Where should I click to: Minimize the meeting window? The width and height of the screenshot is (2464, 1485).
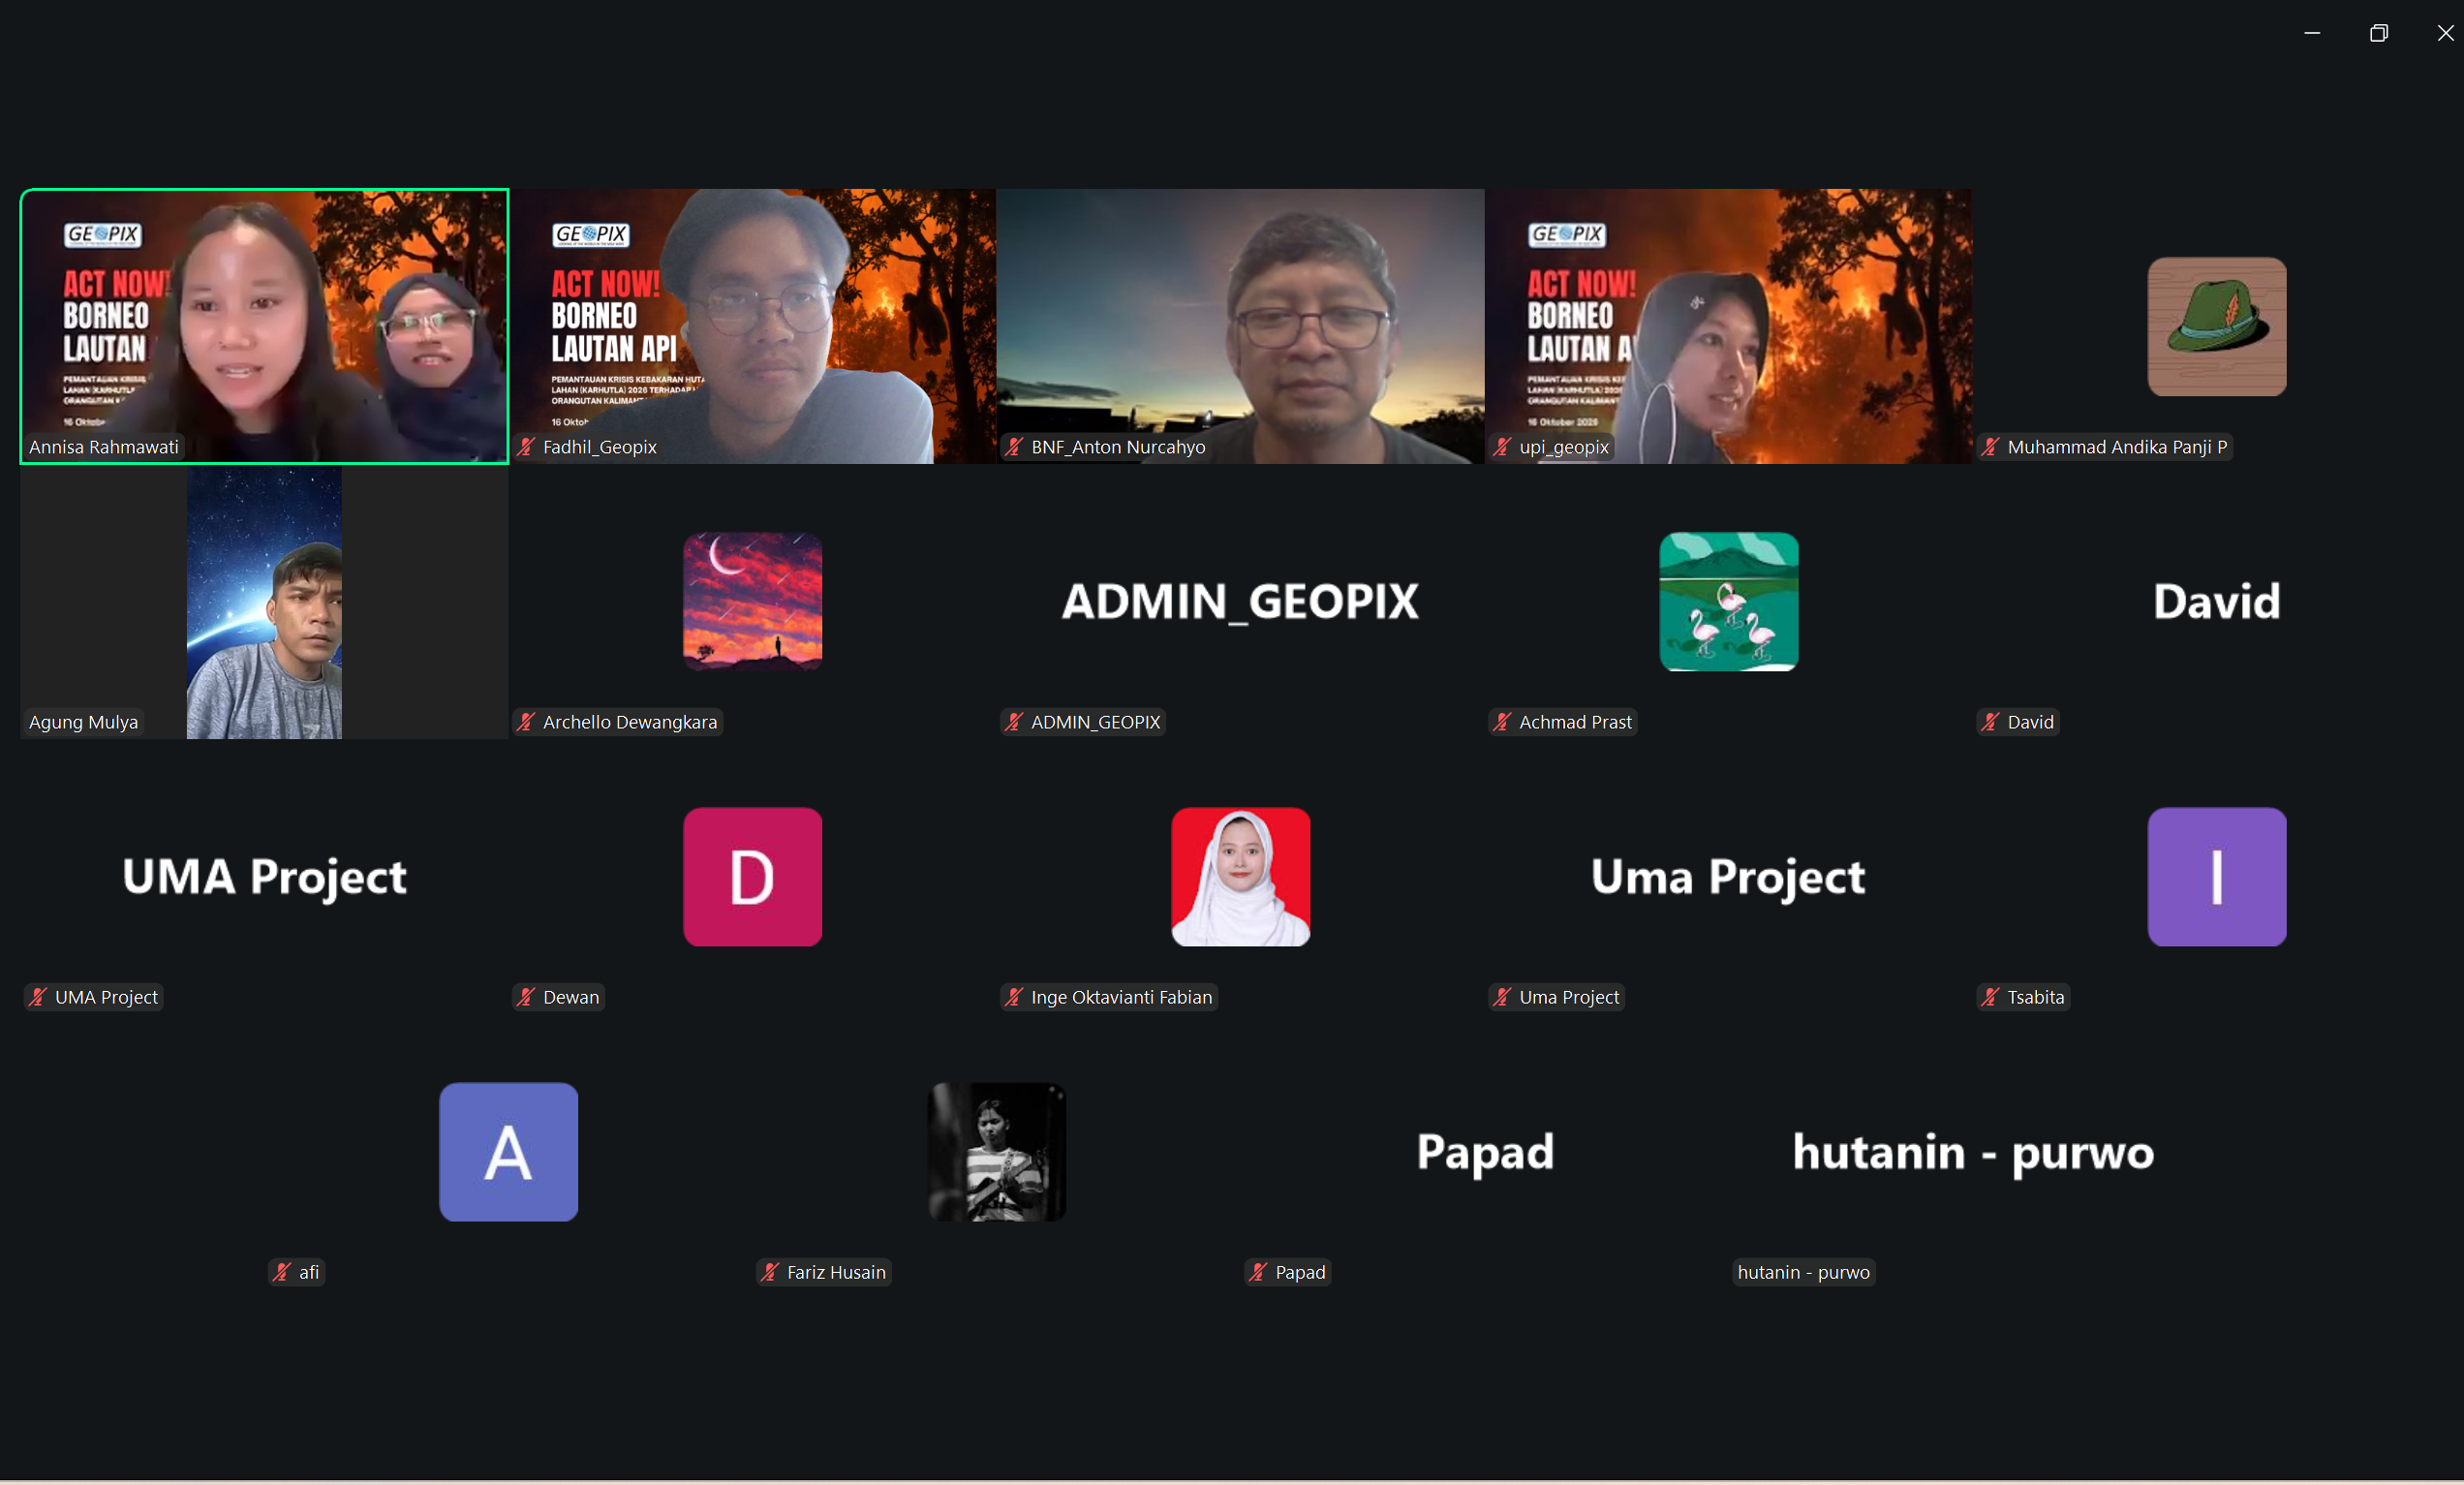coord(2312,33)
